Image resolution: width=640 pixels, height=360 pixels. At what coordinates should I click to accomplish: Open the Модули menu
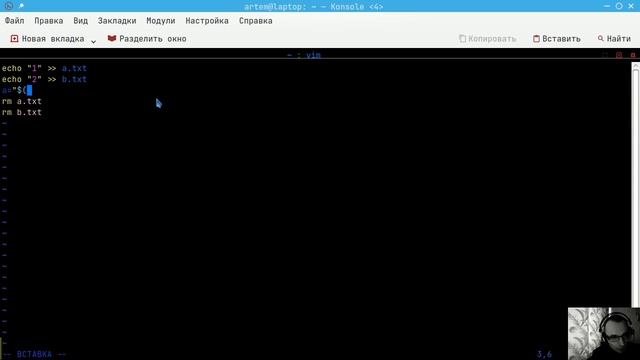tap(160, 21)
